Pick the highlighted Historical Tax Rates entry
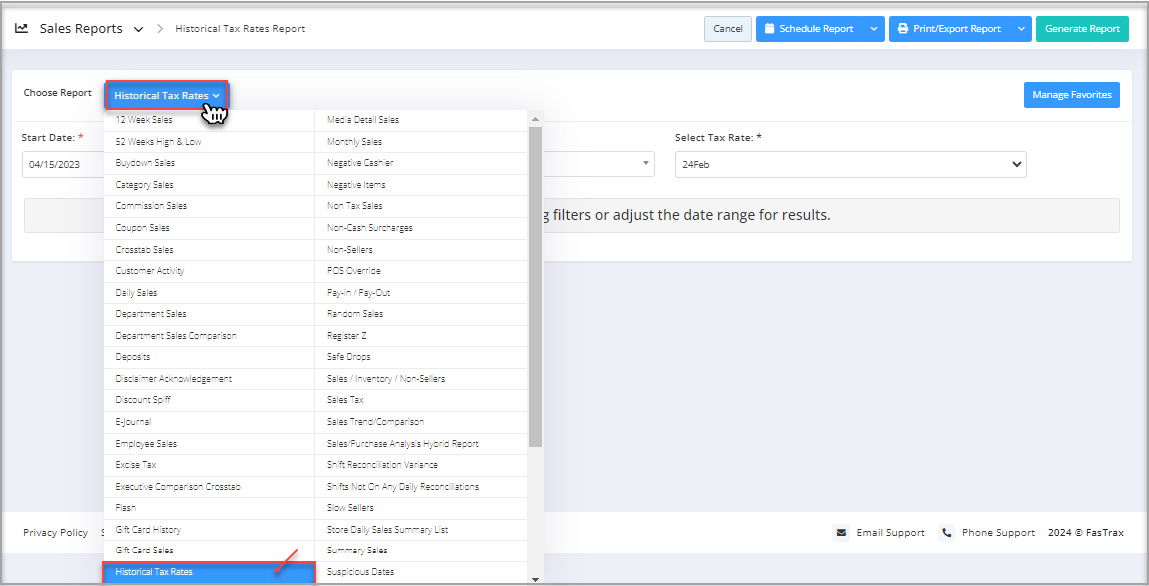Screen dimensions: 1149x586 [x=155, y=572]
